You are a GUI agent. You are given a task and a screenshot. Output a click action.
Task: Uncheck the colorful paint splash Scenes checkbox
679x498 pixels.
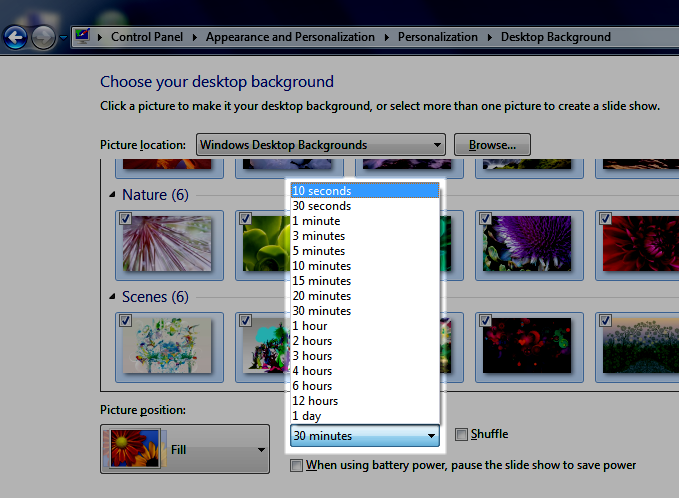click(245, 320)
